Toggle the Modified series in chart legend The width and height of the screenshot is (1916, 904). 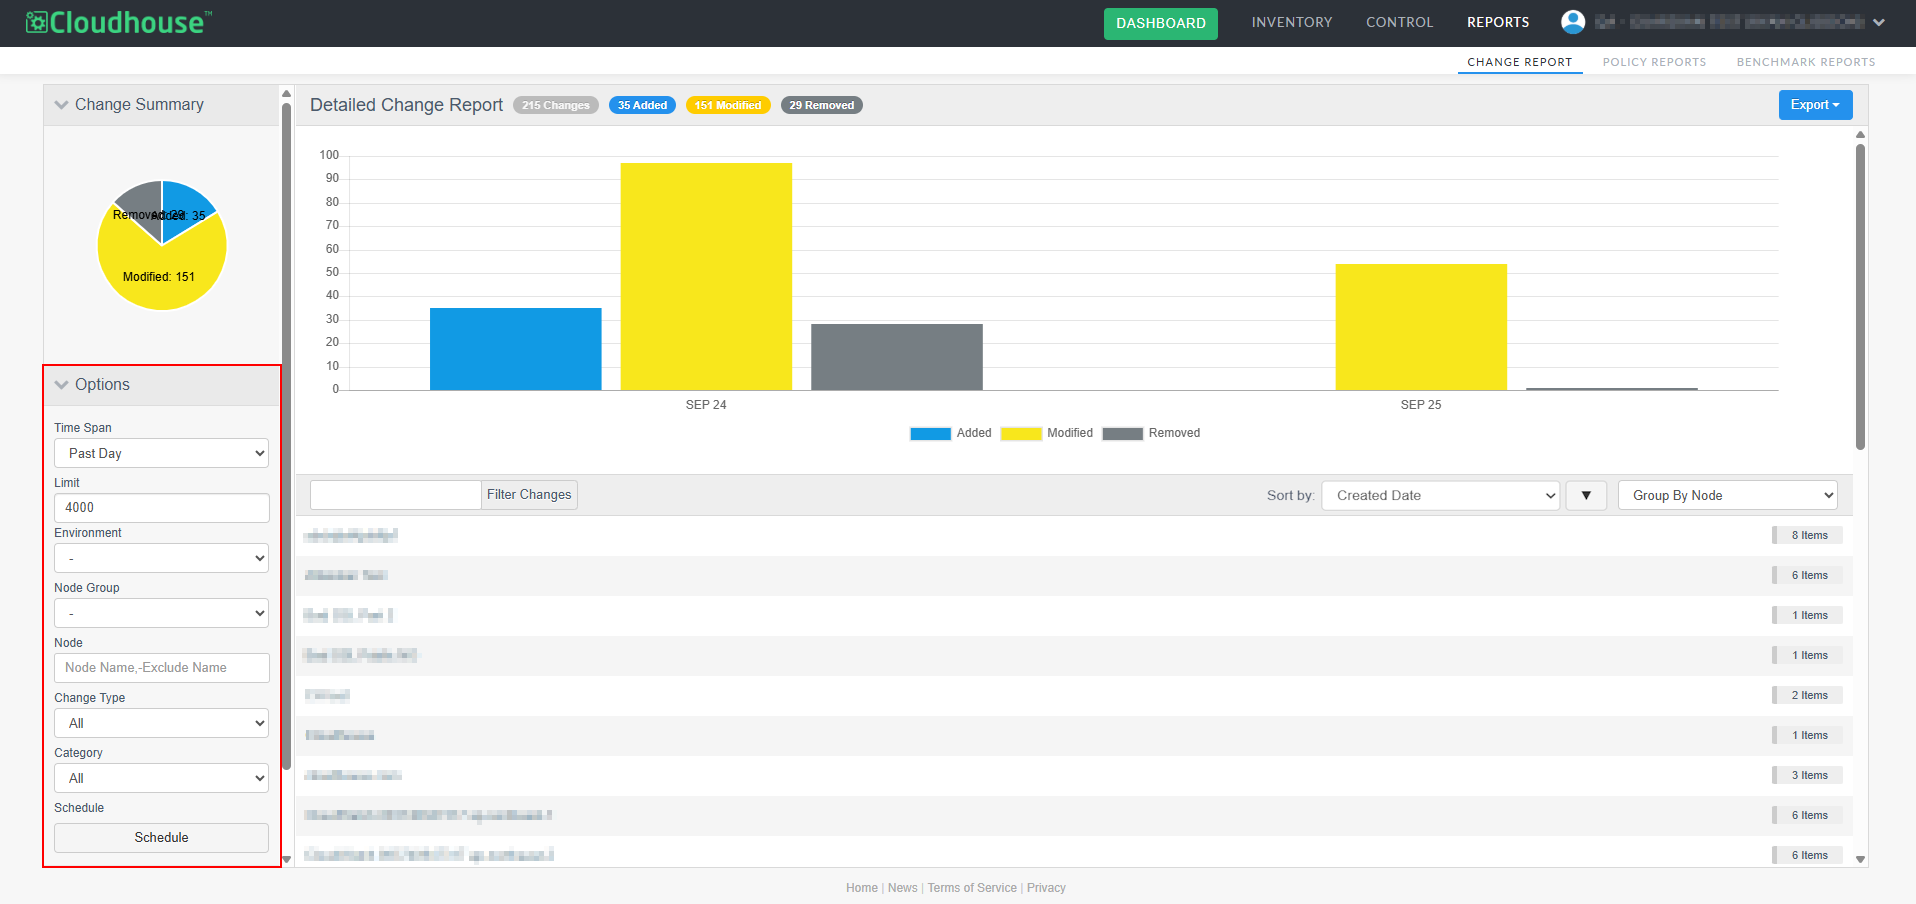pyautogui.click(x=1046, y=433)
